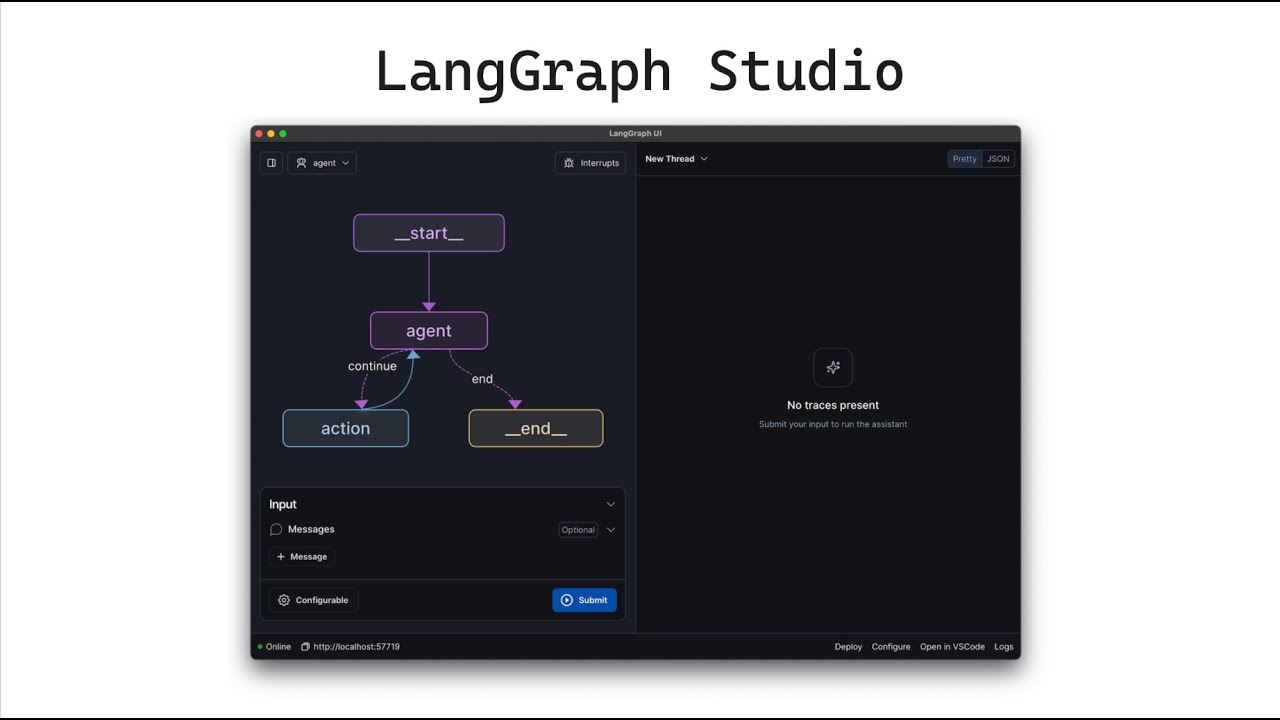Switch the view to JSON
This screenshot has width=1280, height=720.
coord(998,159)
